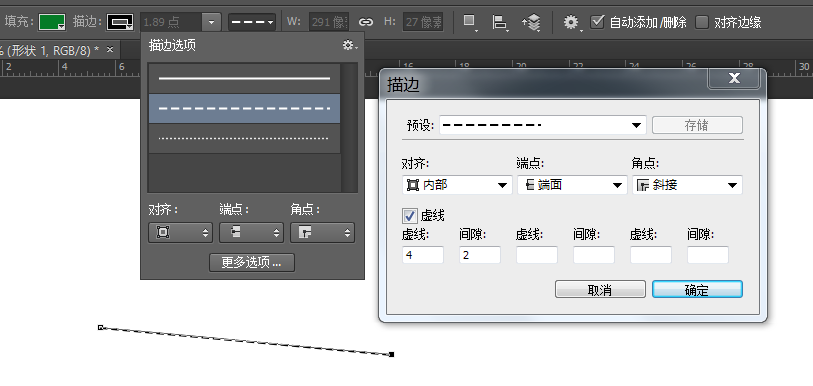Open the path alignment icon
The width and height of the screenshot is (813, 386).
pyautogui.click(x=499, y=22)
